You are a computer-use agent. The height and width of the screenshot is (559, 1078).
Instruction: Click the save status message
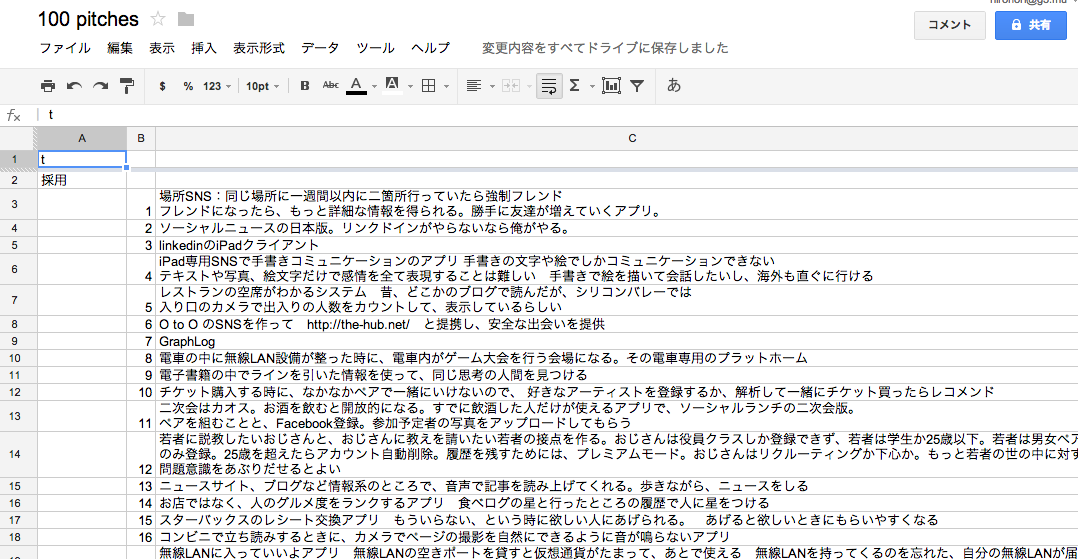pos(605,48)
